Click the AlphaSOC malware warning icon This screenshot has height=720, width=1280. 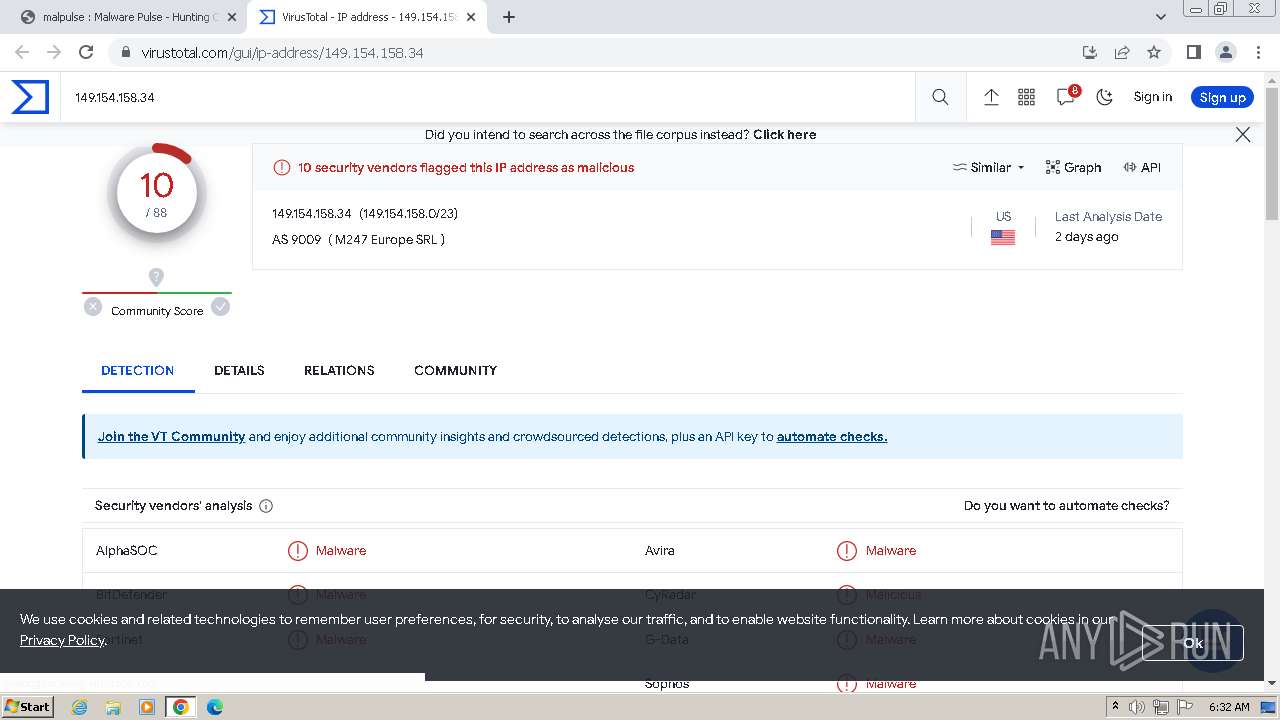tap(298, 550)
